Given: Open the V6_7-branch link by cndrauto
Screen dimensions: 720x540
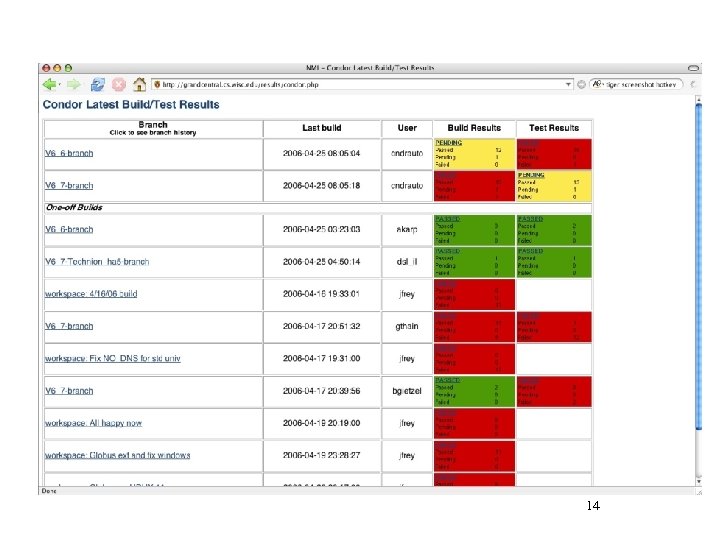Looking at the screenshot, I should click(x=69, y=186).
